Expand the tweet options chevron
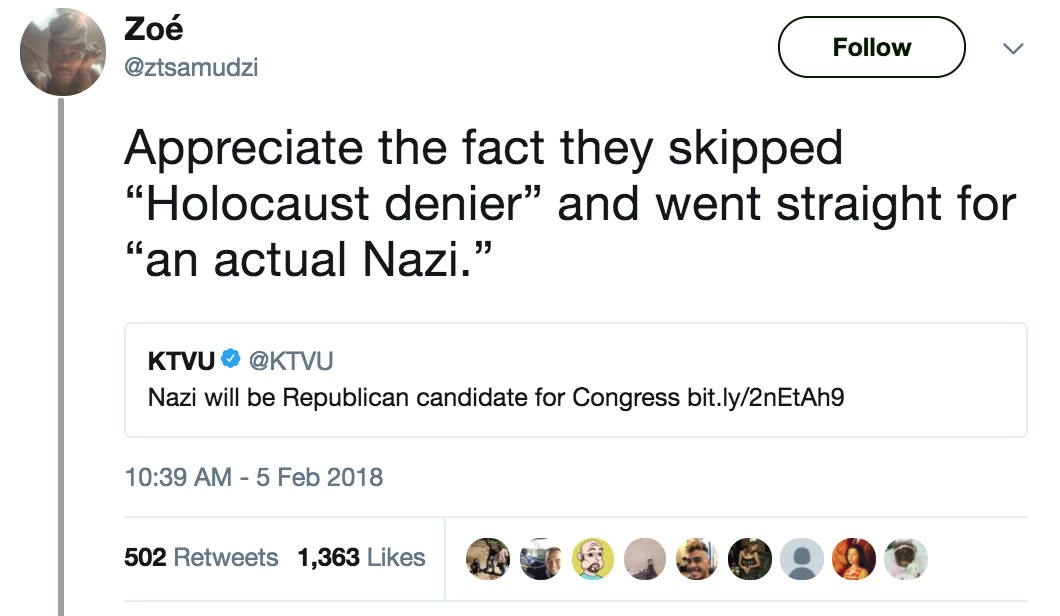 click(x=1013, y=48)
